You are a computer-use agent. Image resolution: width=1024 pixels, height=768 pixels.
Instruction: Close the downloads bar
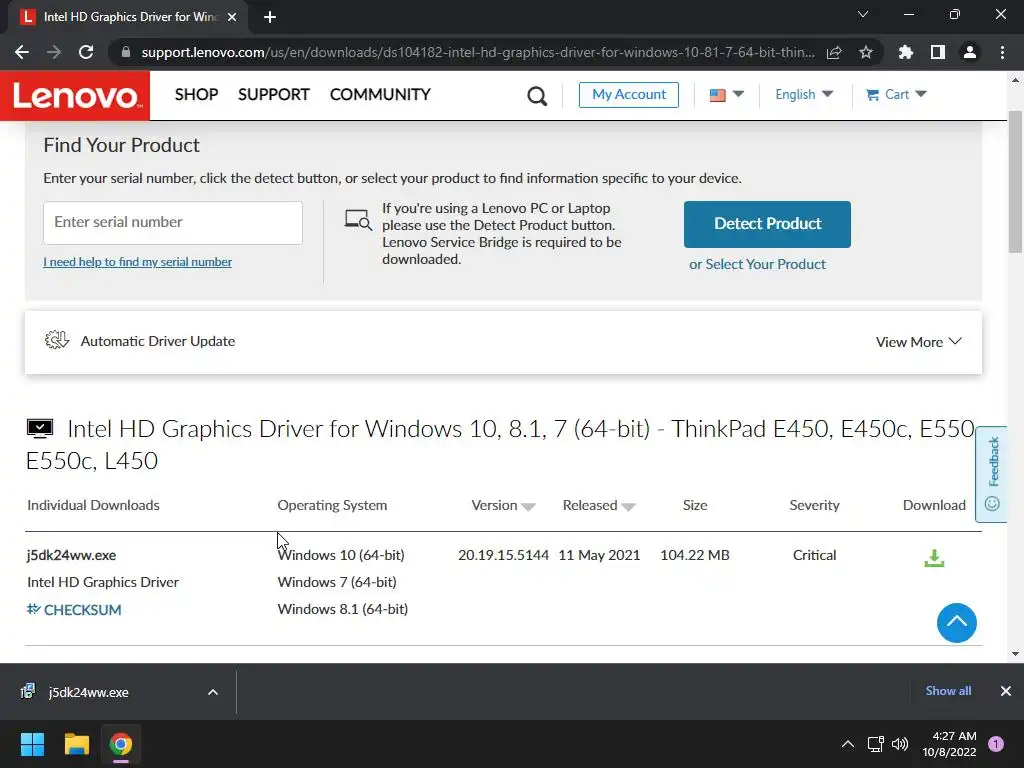(1006, 691)
